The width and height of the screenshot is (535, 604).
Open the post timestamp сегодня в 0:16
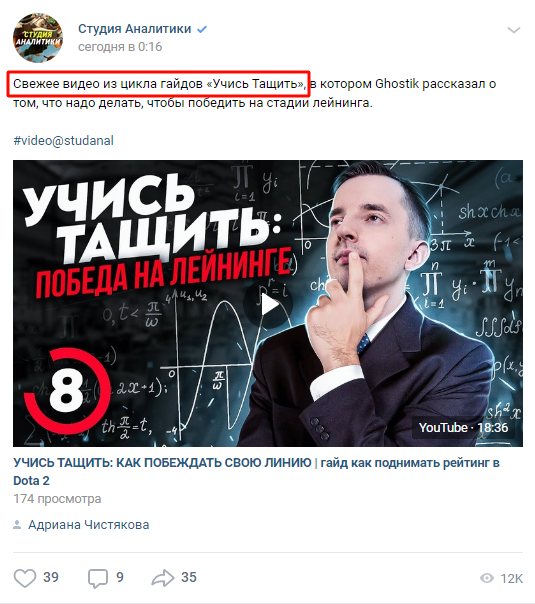120,47
